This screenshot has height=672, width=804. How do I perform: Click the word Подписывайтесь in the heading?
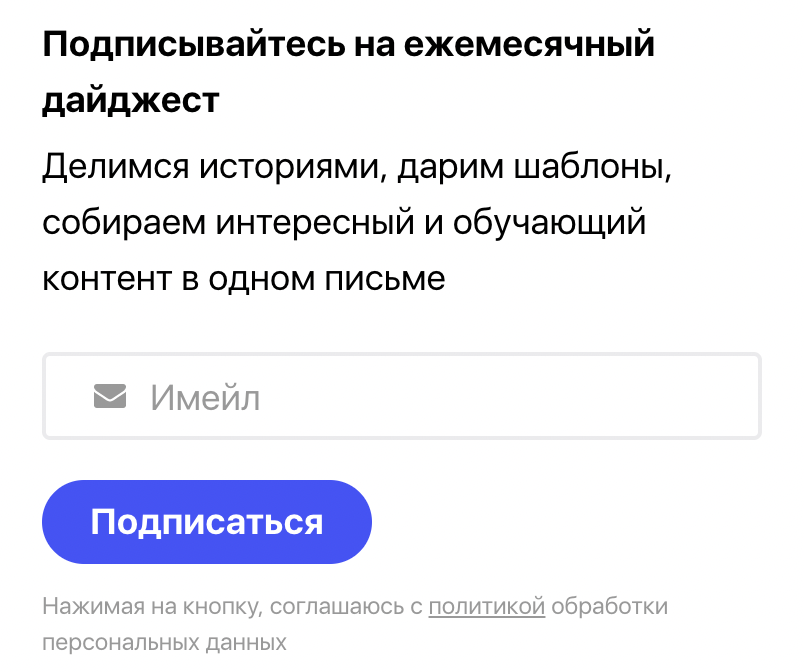click(x=194, y=45)
